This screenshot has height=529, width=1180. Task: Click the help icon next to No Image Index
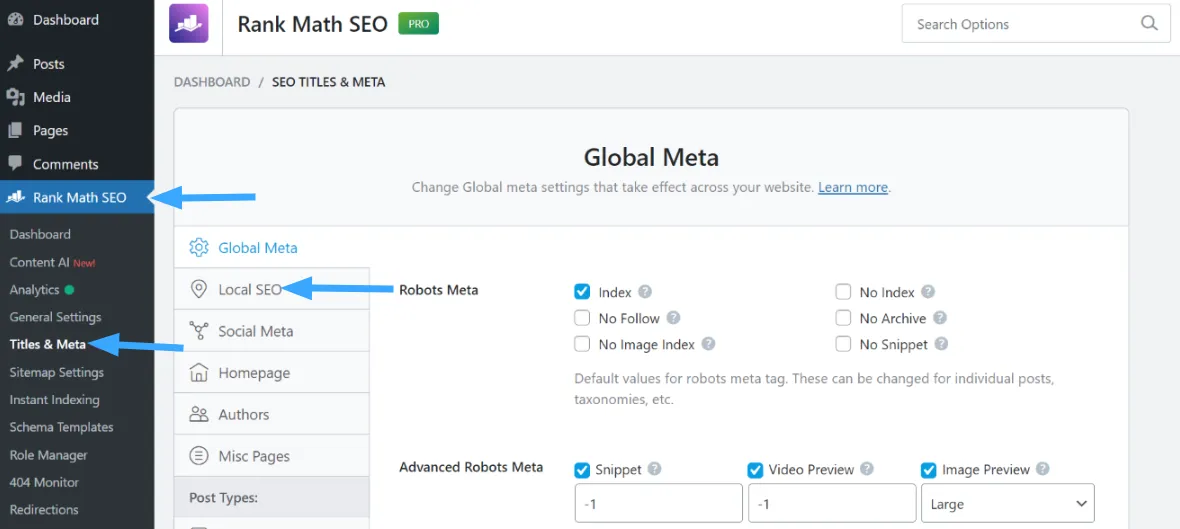click(708, 344)
